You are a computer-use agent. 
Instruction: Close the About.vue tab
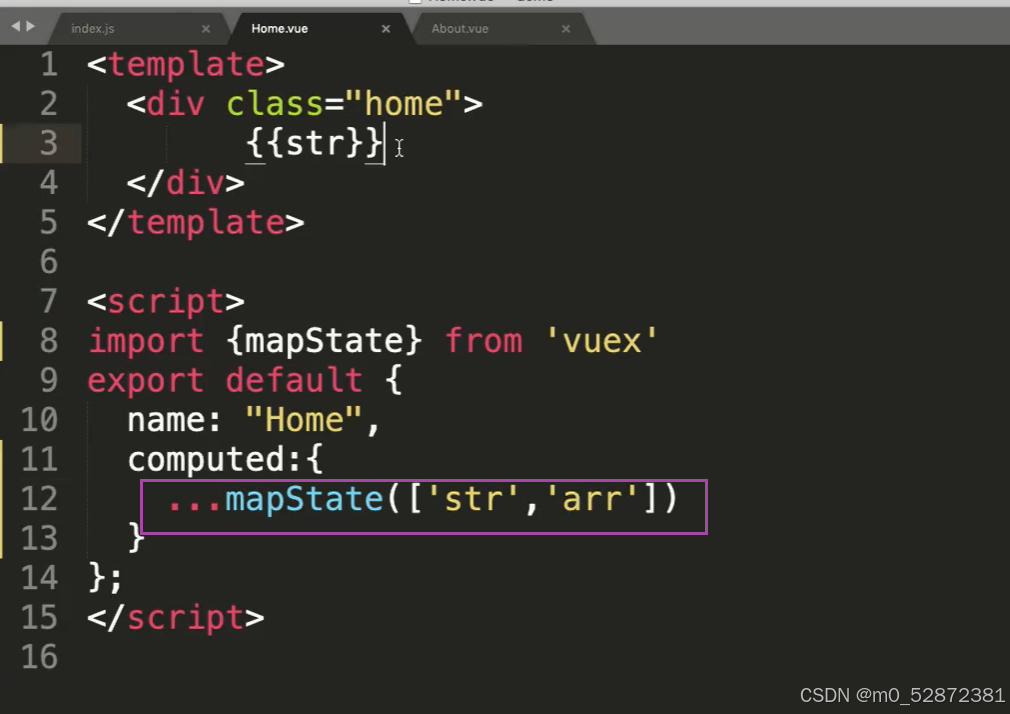pos(566,28)
